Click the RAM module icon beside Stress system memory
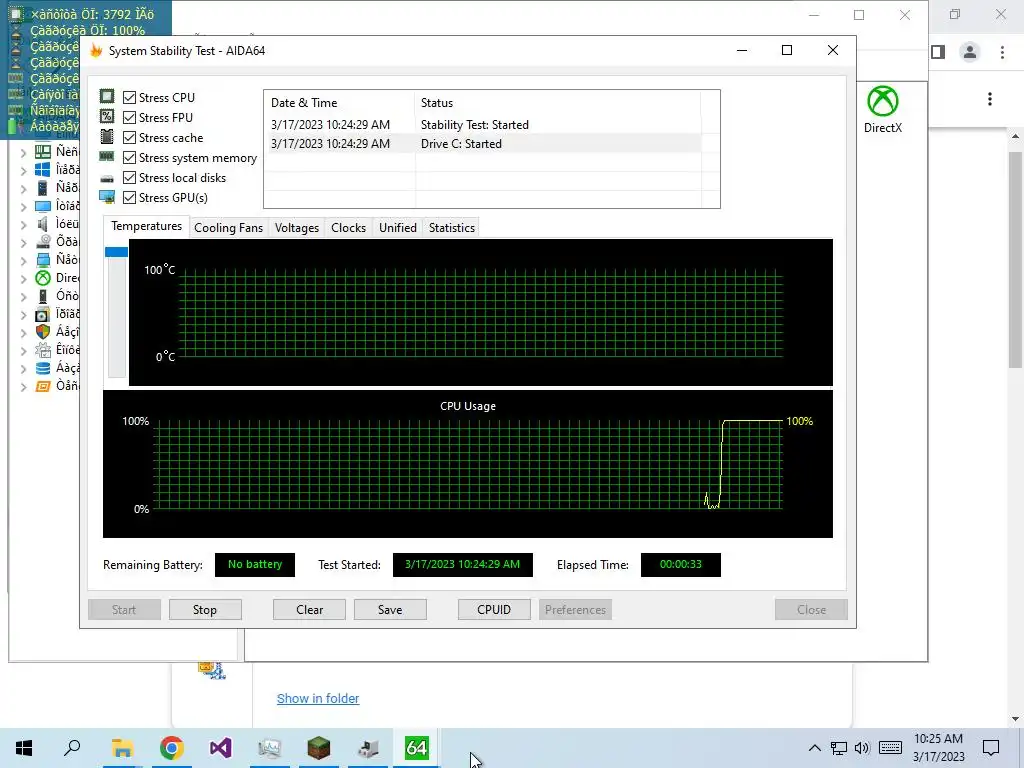This screenshot has width=1024, height=768. coord(107,157)
